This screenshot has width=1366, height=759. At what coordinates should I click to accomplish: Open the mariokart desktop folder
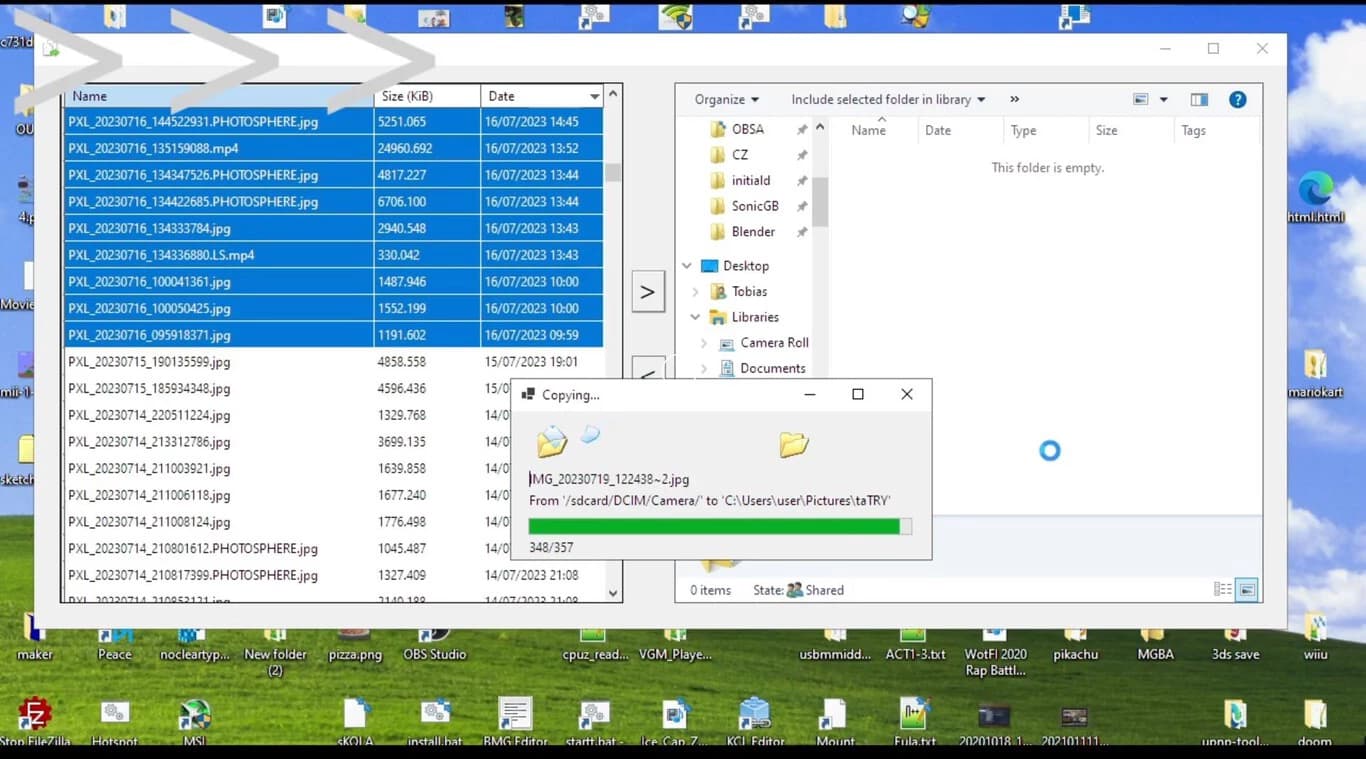(x=1315, y=373)
